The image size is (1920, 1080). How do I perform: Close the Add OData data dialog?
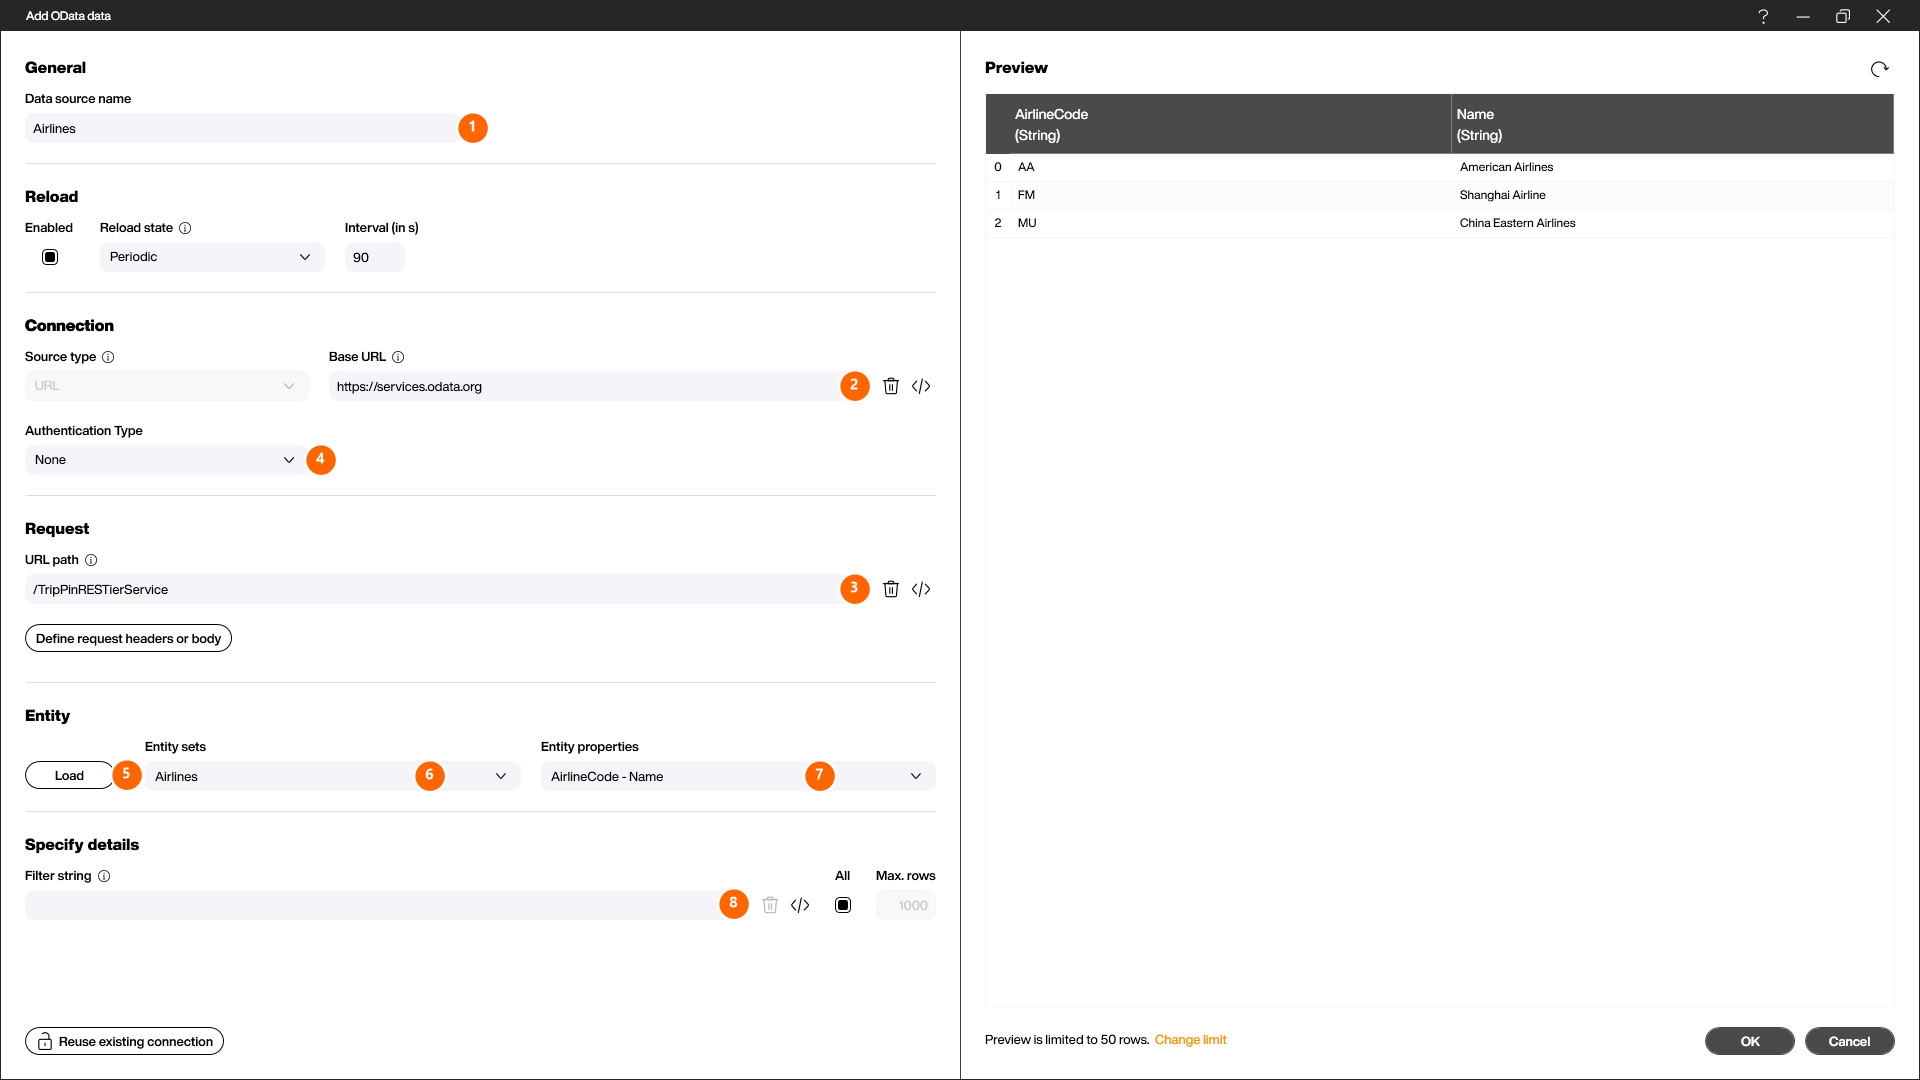tap(1883, 16)
